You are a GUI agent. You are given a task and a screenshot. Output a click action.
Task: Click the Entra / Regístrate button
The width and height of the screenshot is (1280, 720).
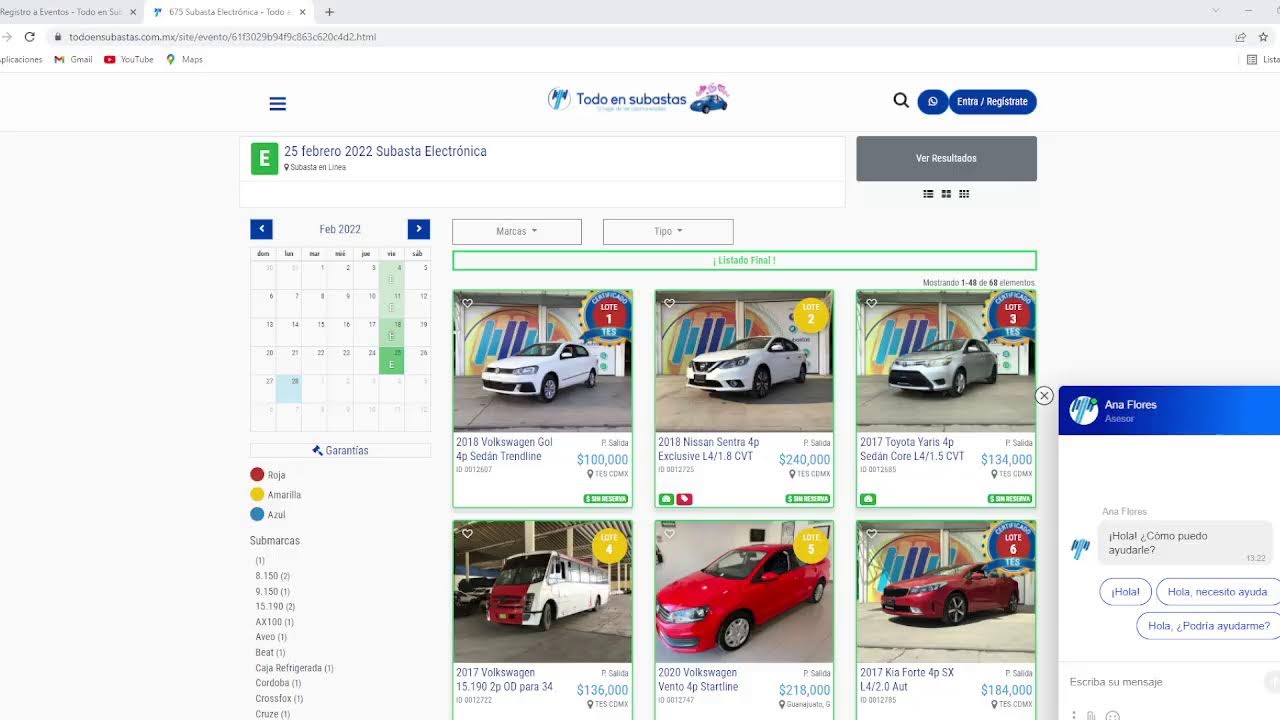(x=992, y=101)
